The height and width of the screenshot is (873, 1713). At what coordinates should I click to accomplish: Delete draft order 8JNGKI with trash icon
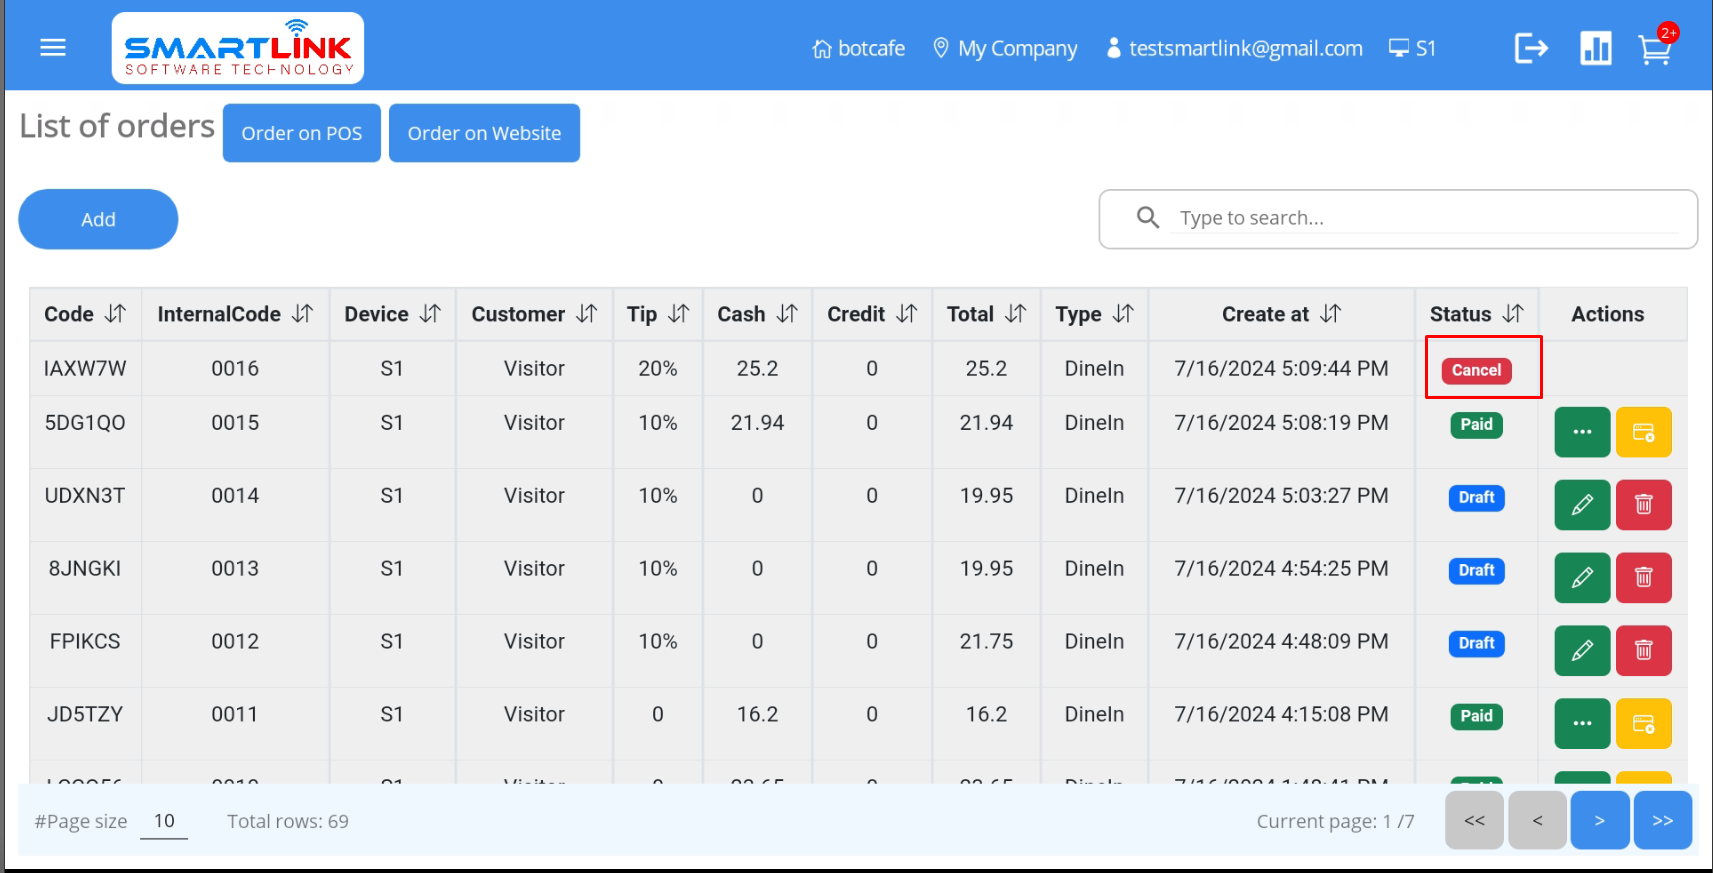[1643, 578]
